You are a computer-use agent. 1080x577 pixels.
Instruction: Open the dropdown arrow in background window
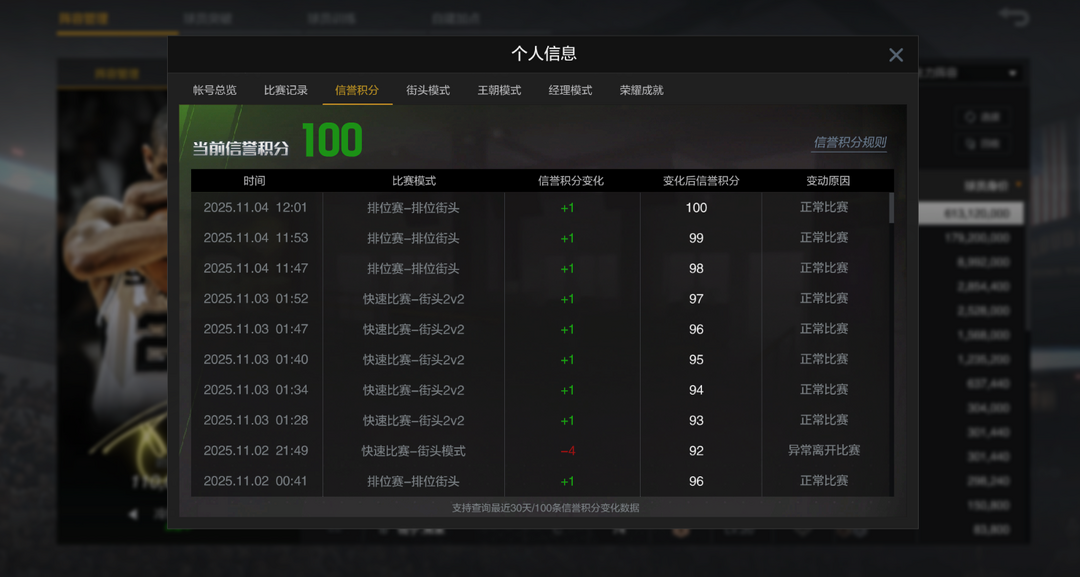tap(1012, 73)
